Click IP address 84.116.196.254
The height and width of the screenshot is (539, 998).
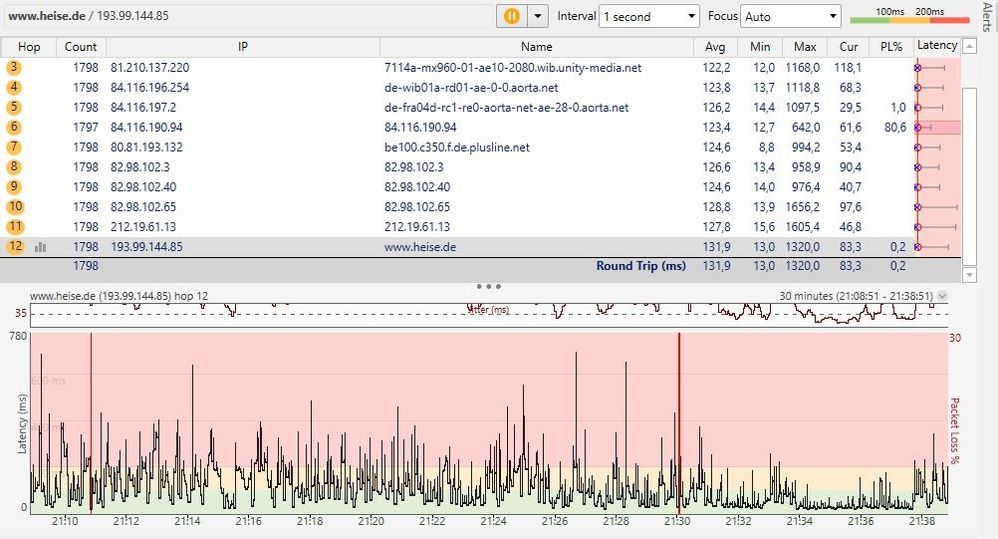pos(150,87)
